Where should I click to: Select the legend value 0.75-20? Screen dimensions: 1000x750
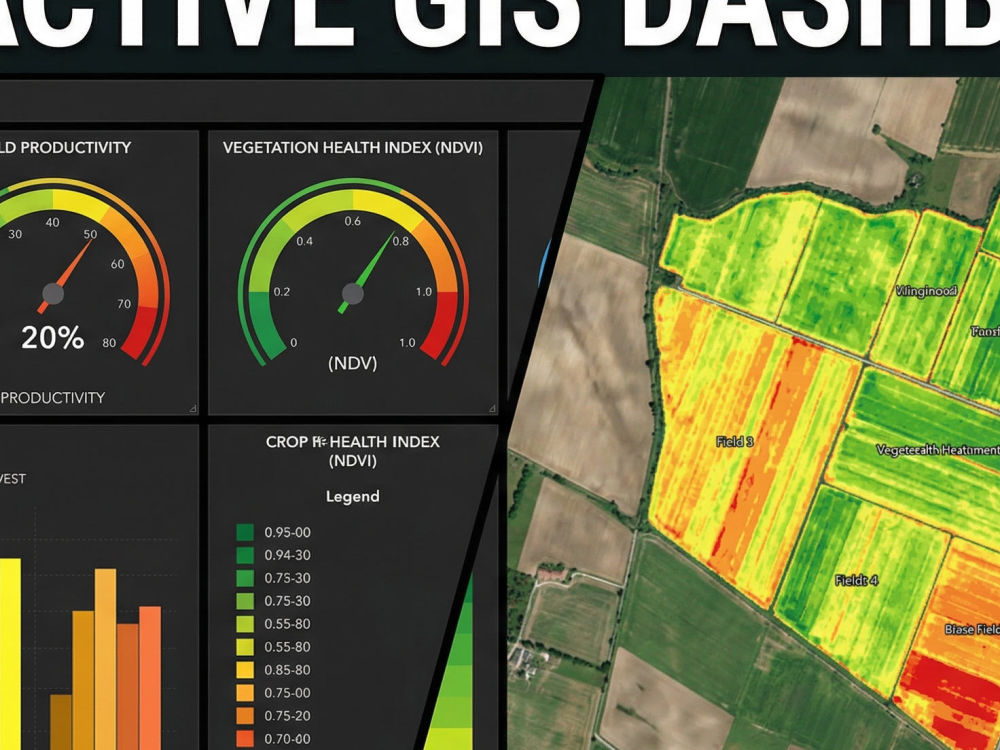coord(288,716)
